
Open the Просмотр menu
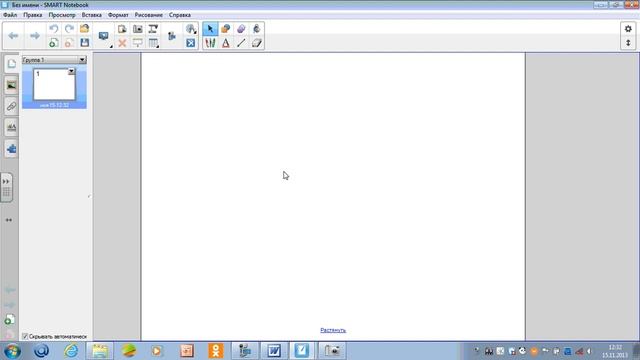[62, 15]
